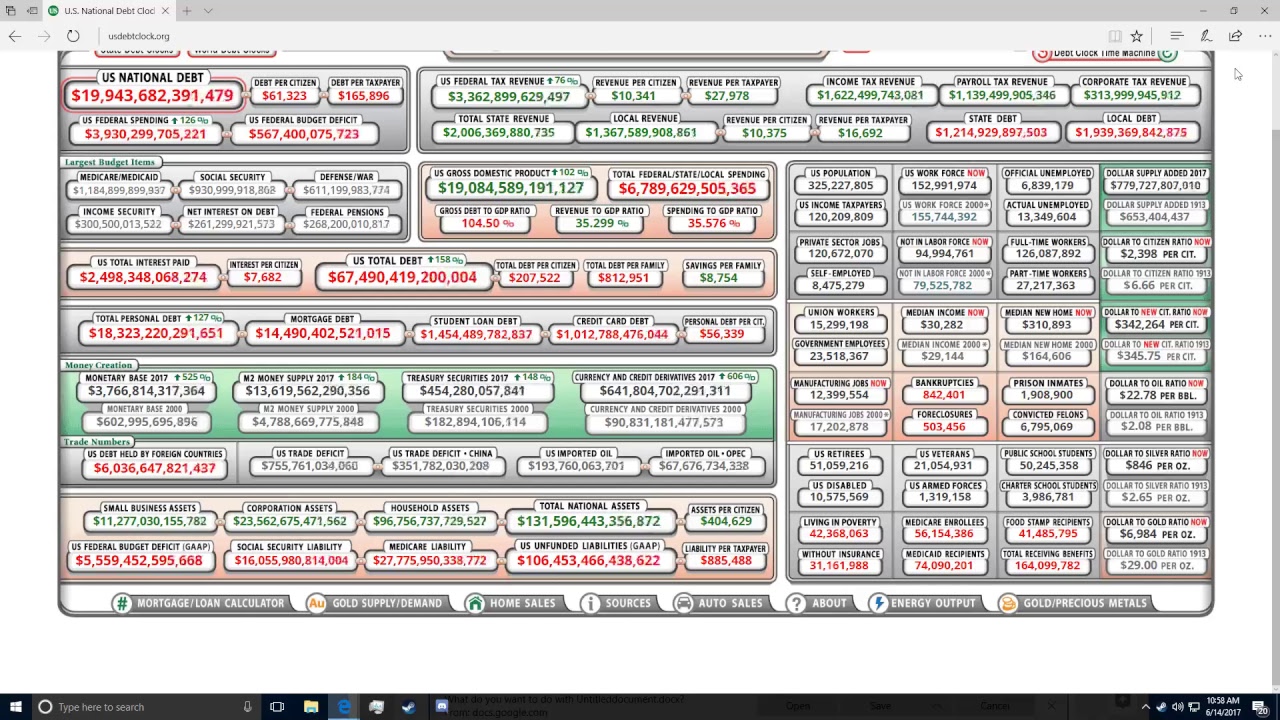Click the Type here to search box
Screen dimensions: 1280x720
147,707
